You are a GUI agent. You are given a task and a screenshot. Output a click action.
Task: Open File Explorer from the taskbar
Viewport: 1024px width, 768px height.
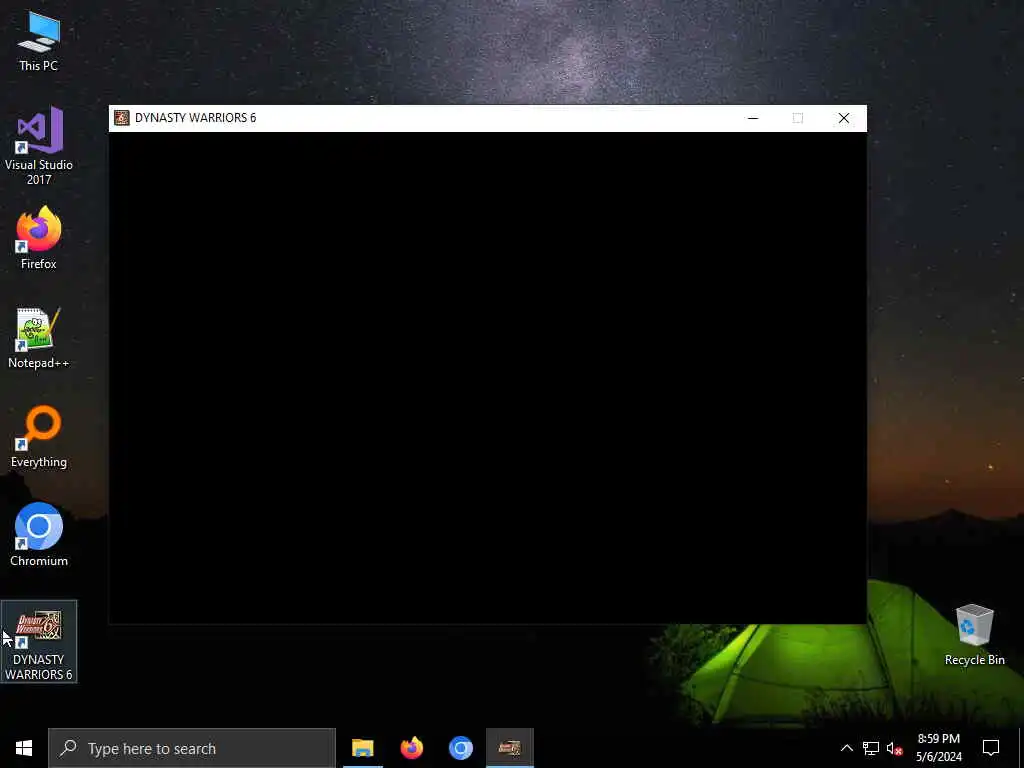pyautogui.click(x=362, y=748)
